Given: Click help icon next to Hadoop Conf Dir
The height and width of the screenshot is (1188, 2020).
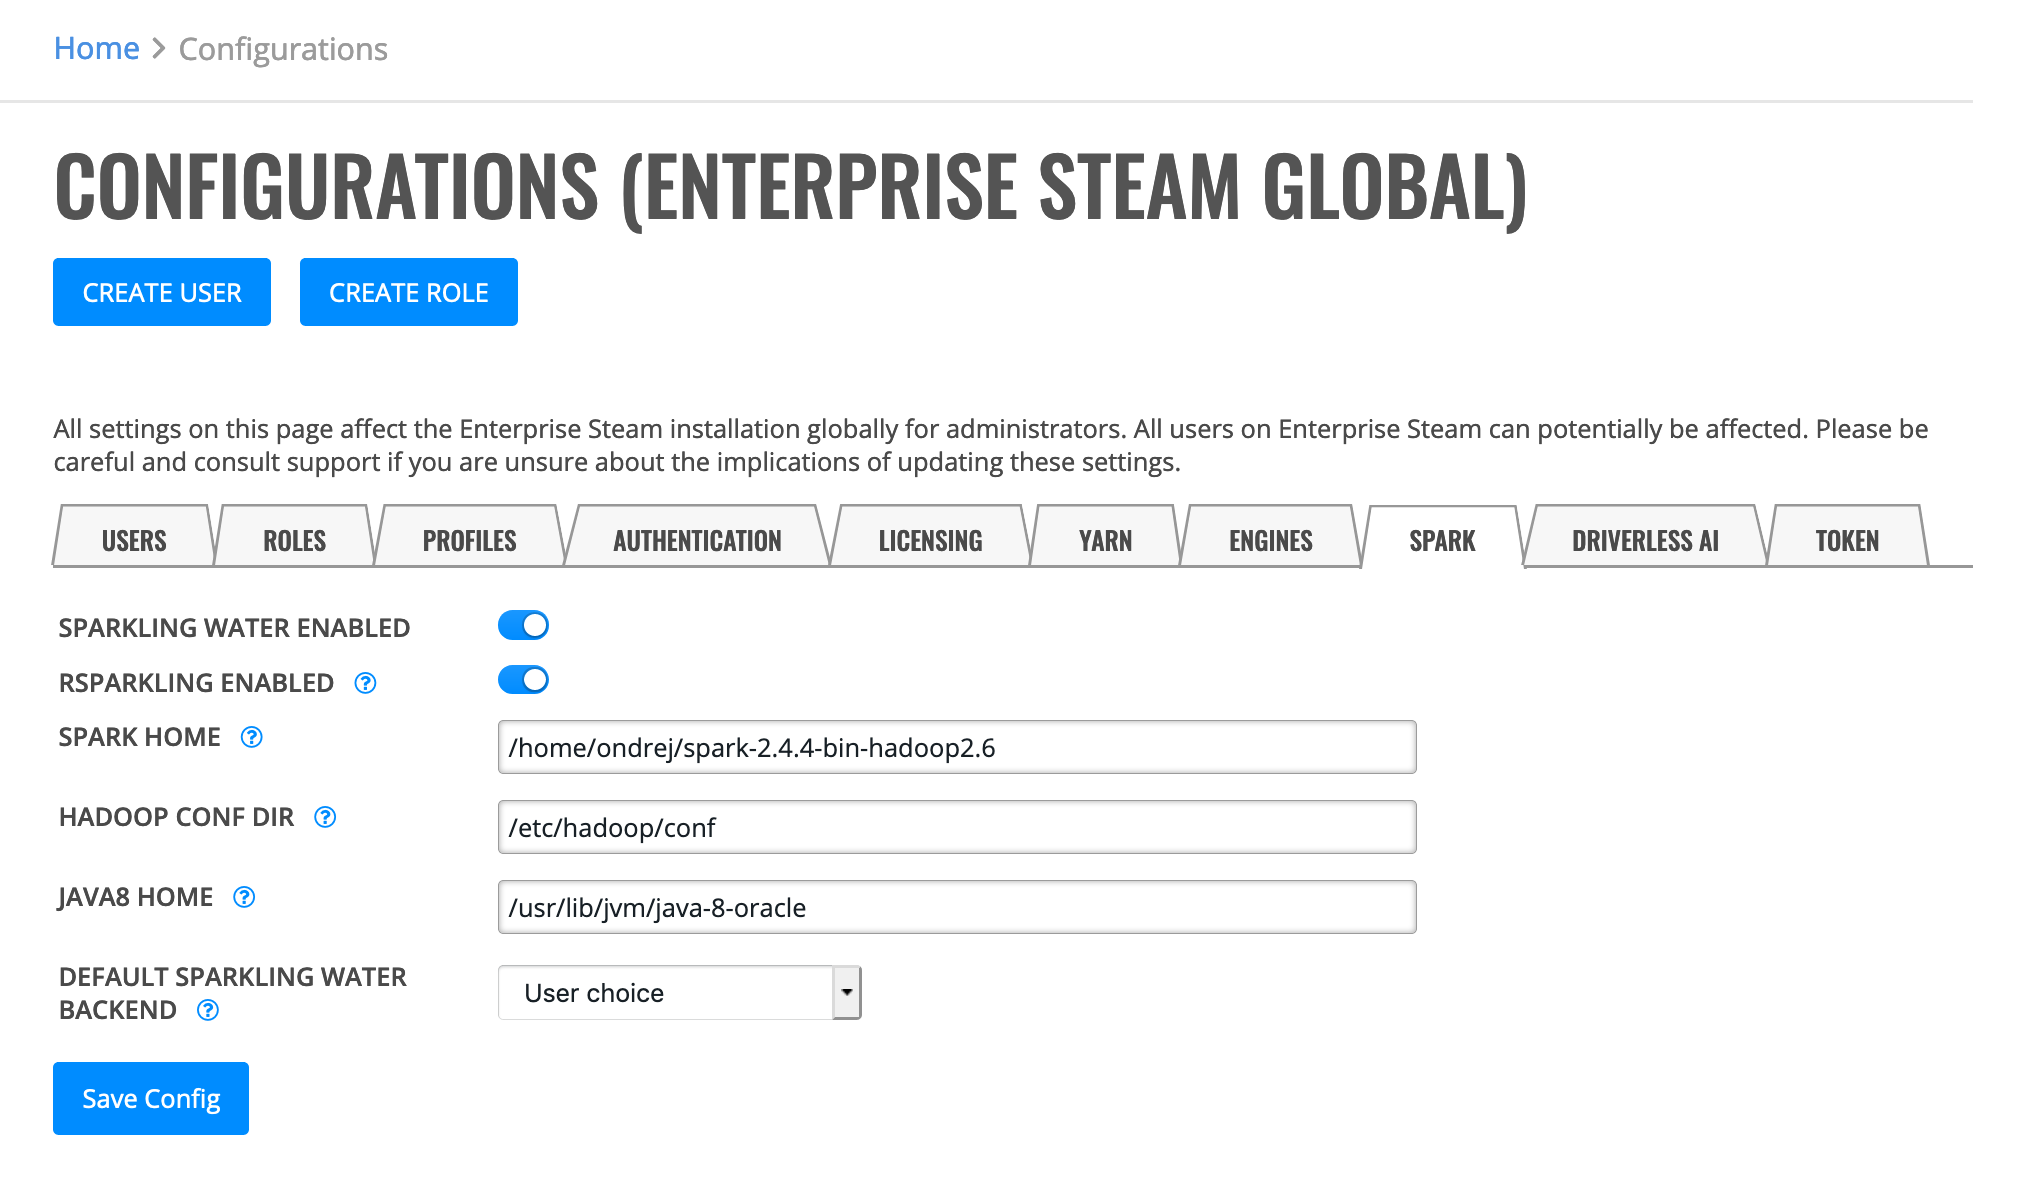Looking at the screenshot, I should (x=325, y=817).
